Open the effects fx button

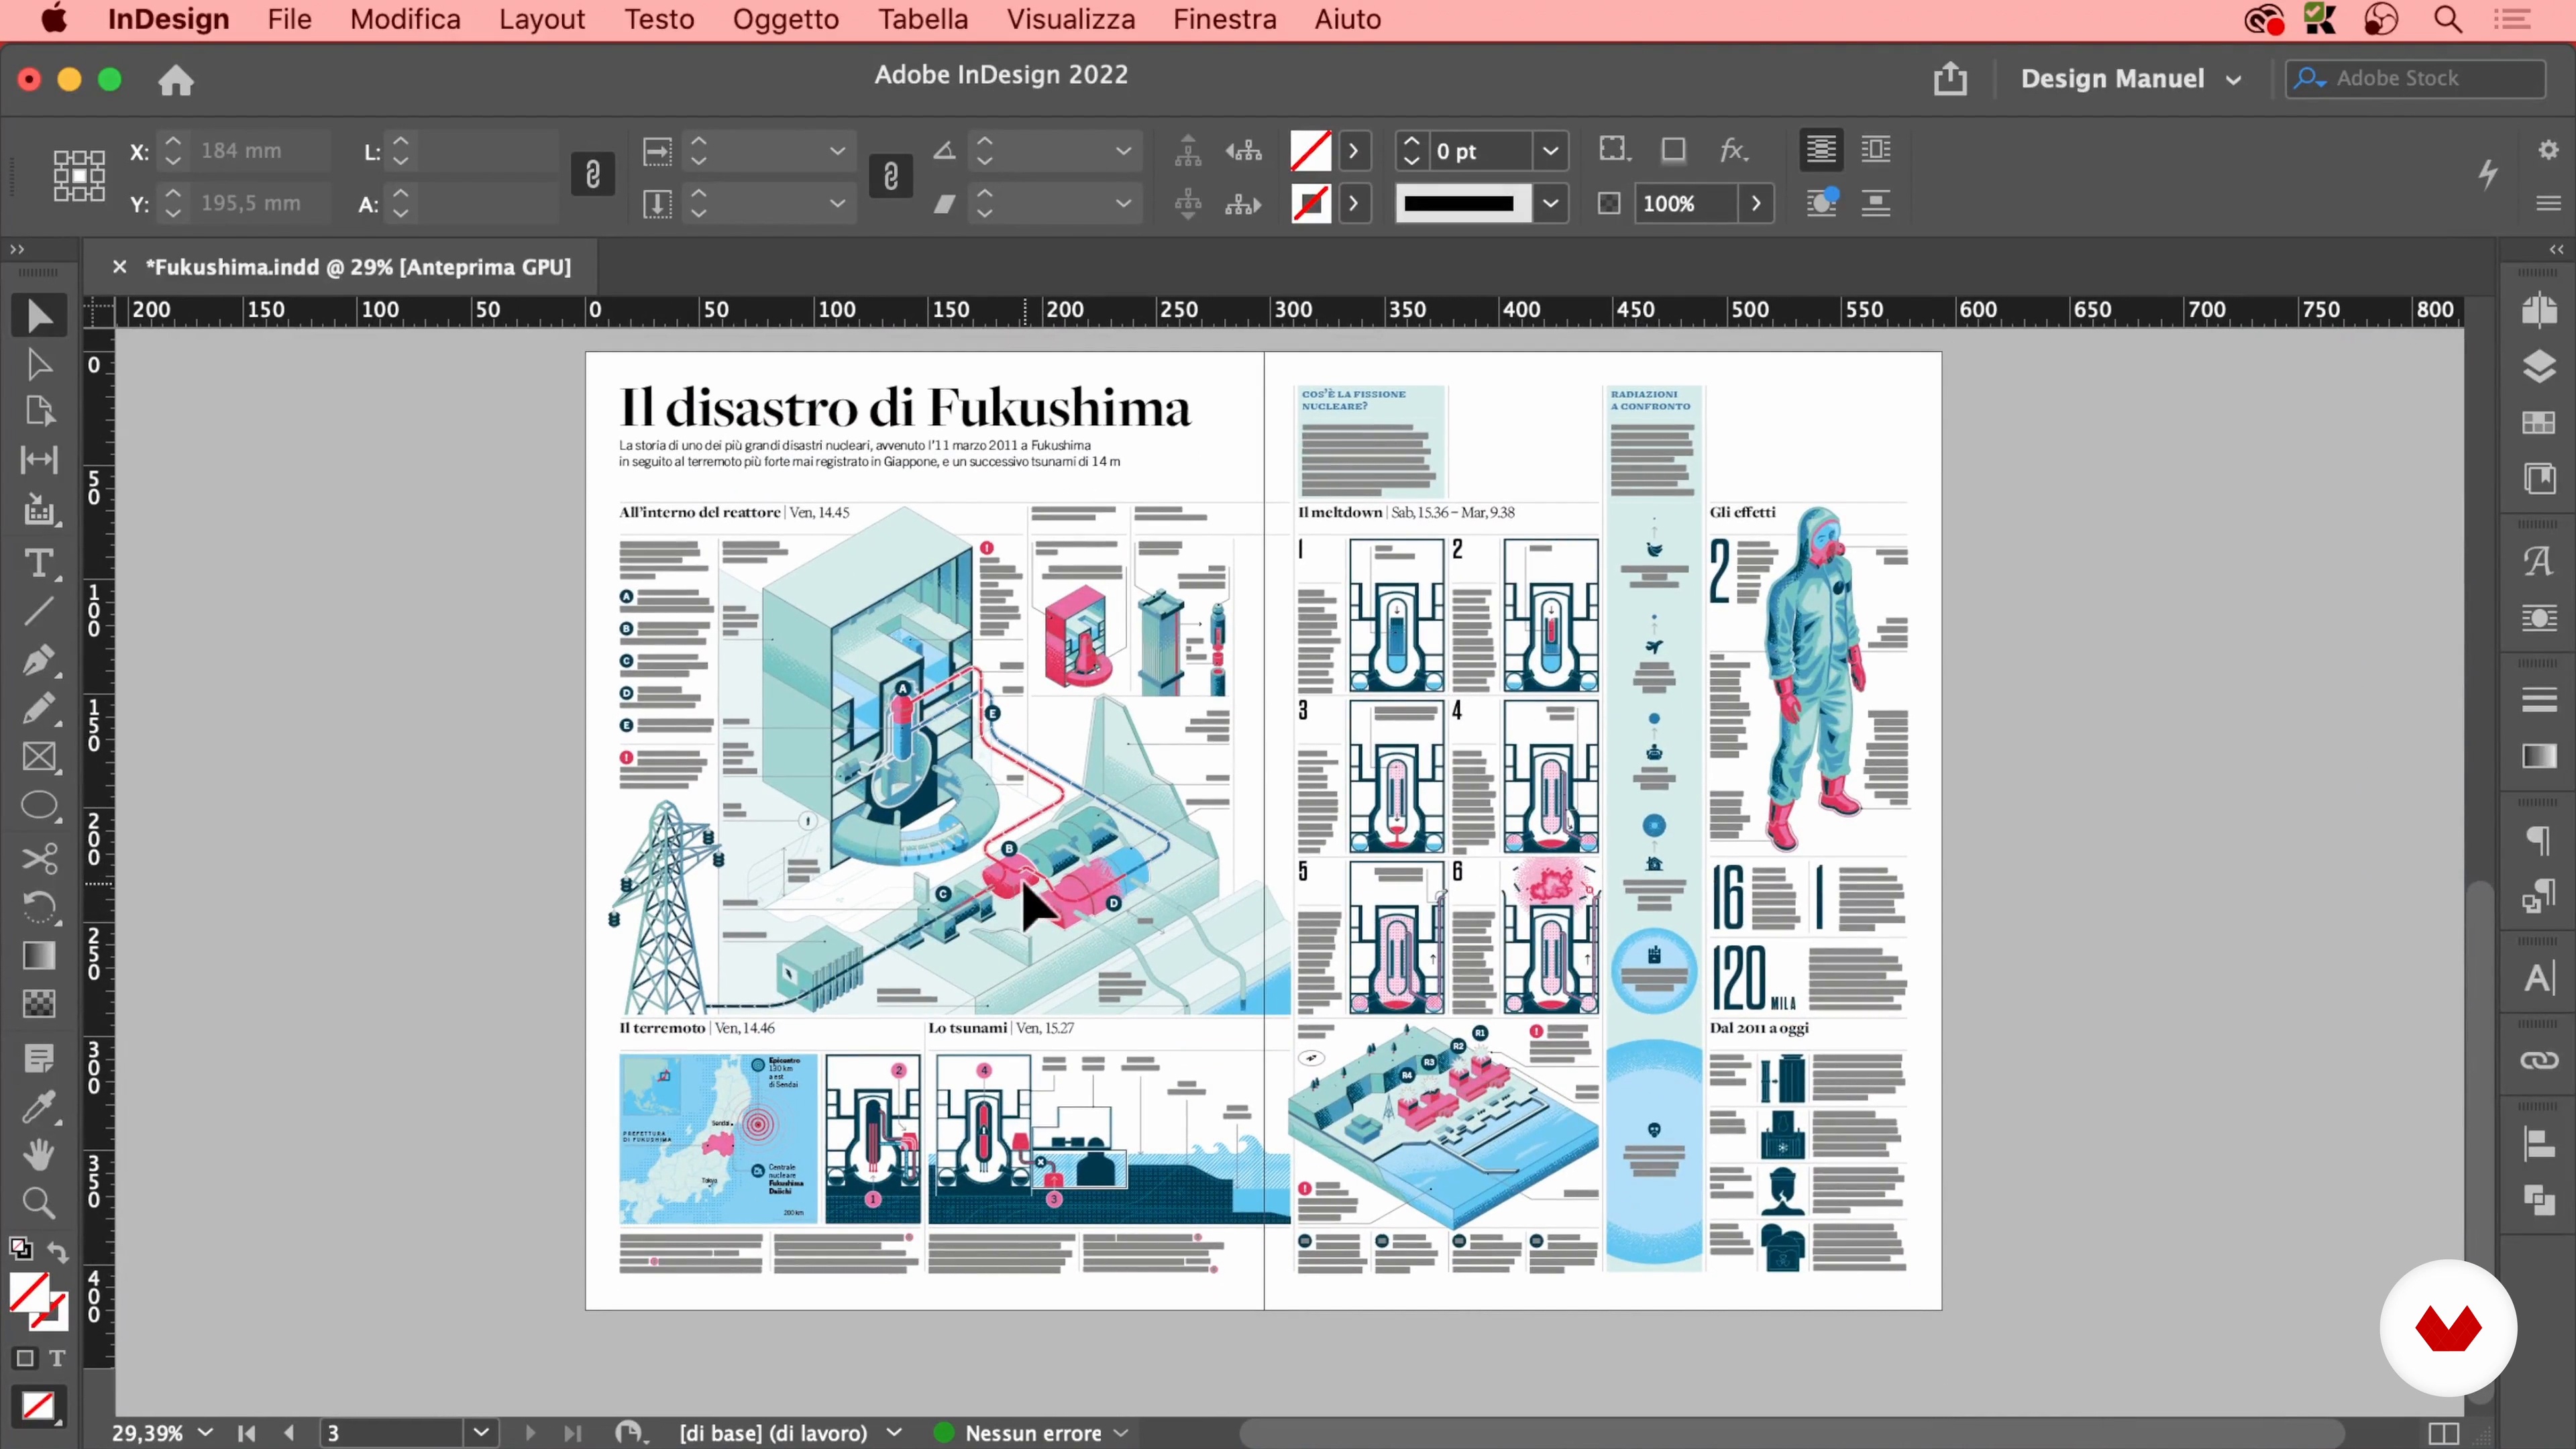click(1733, 150)
